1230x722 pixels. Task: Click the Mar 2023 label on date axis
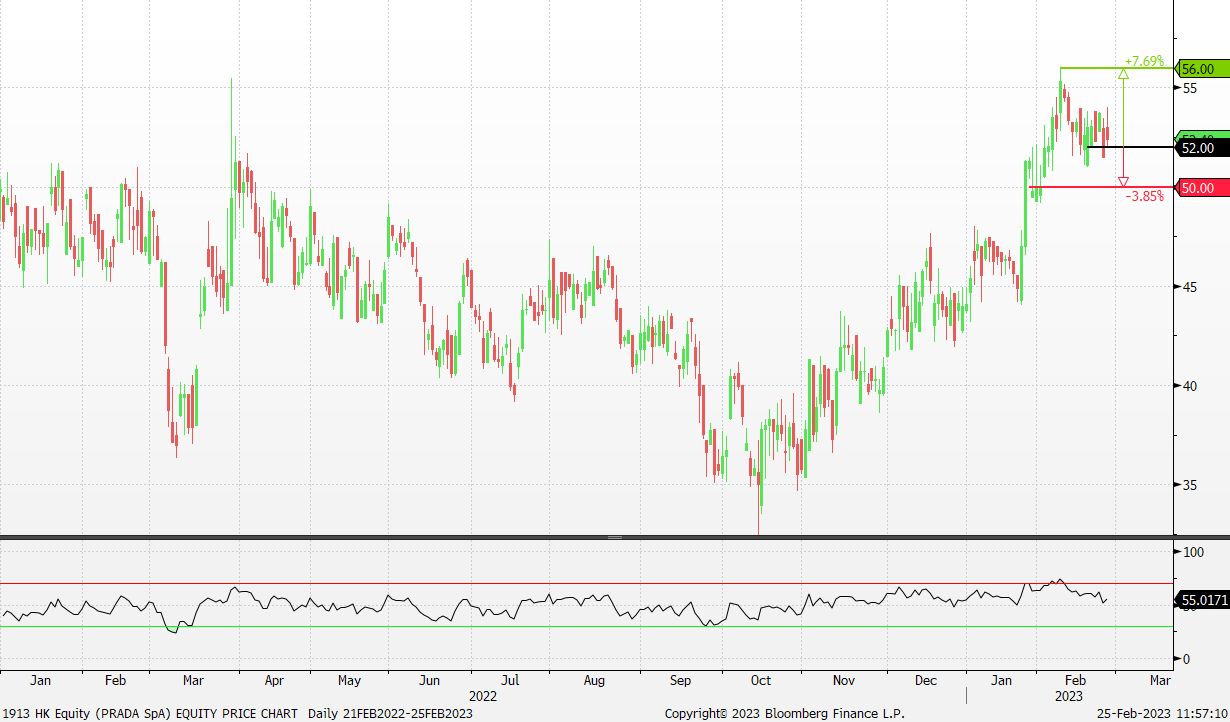[x=1160, y=681]
